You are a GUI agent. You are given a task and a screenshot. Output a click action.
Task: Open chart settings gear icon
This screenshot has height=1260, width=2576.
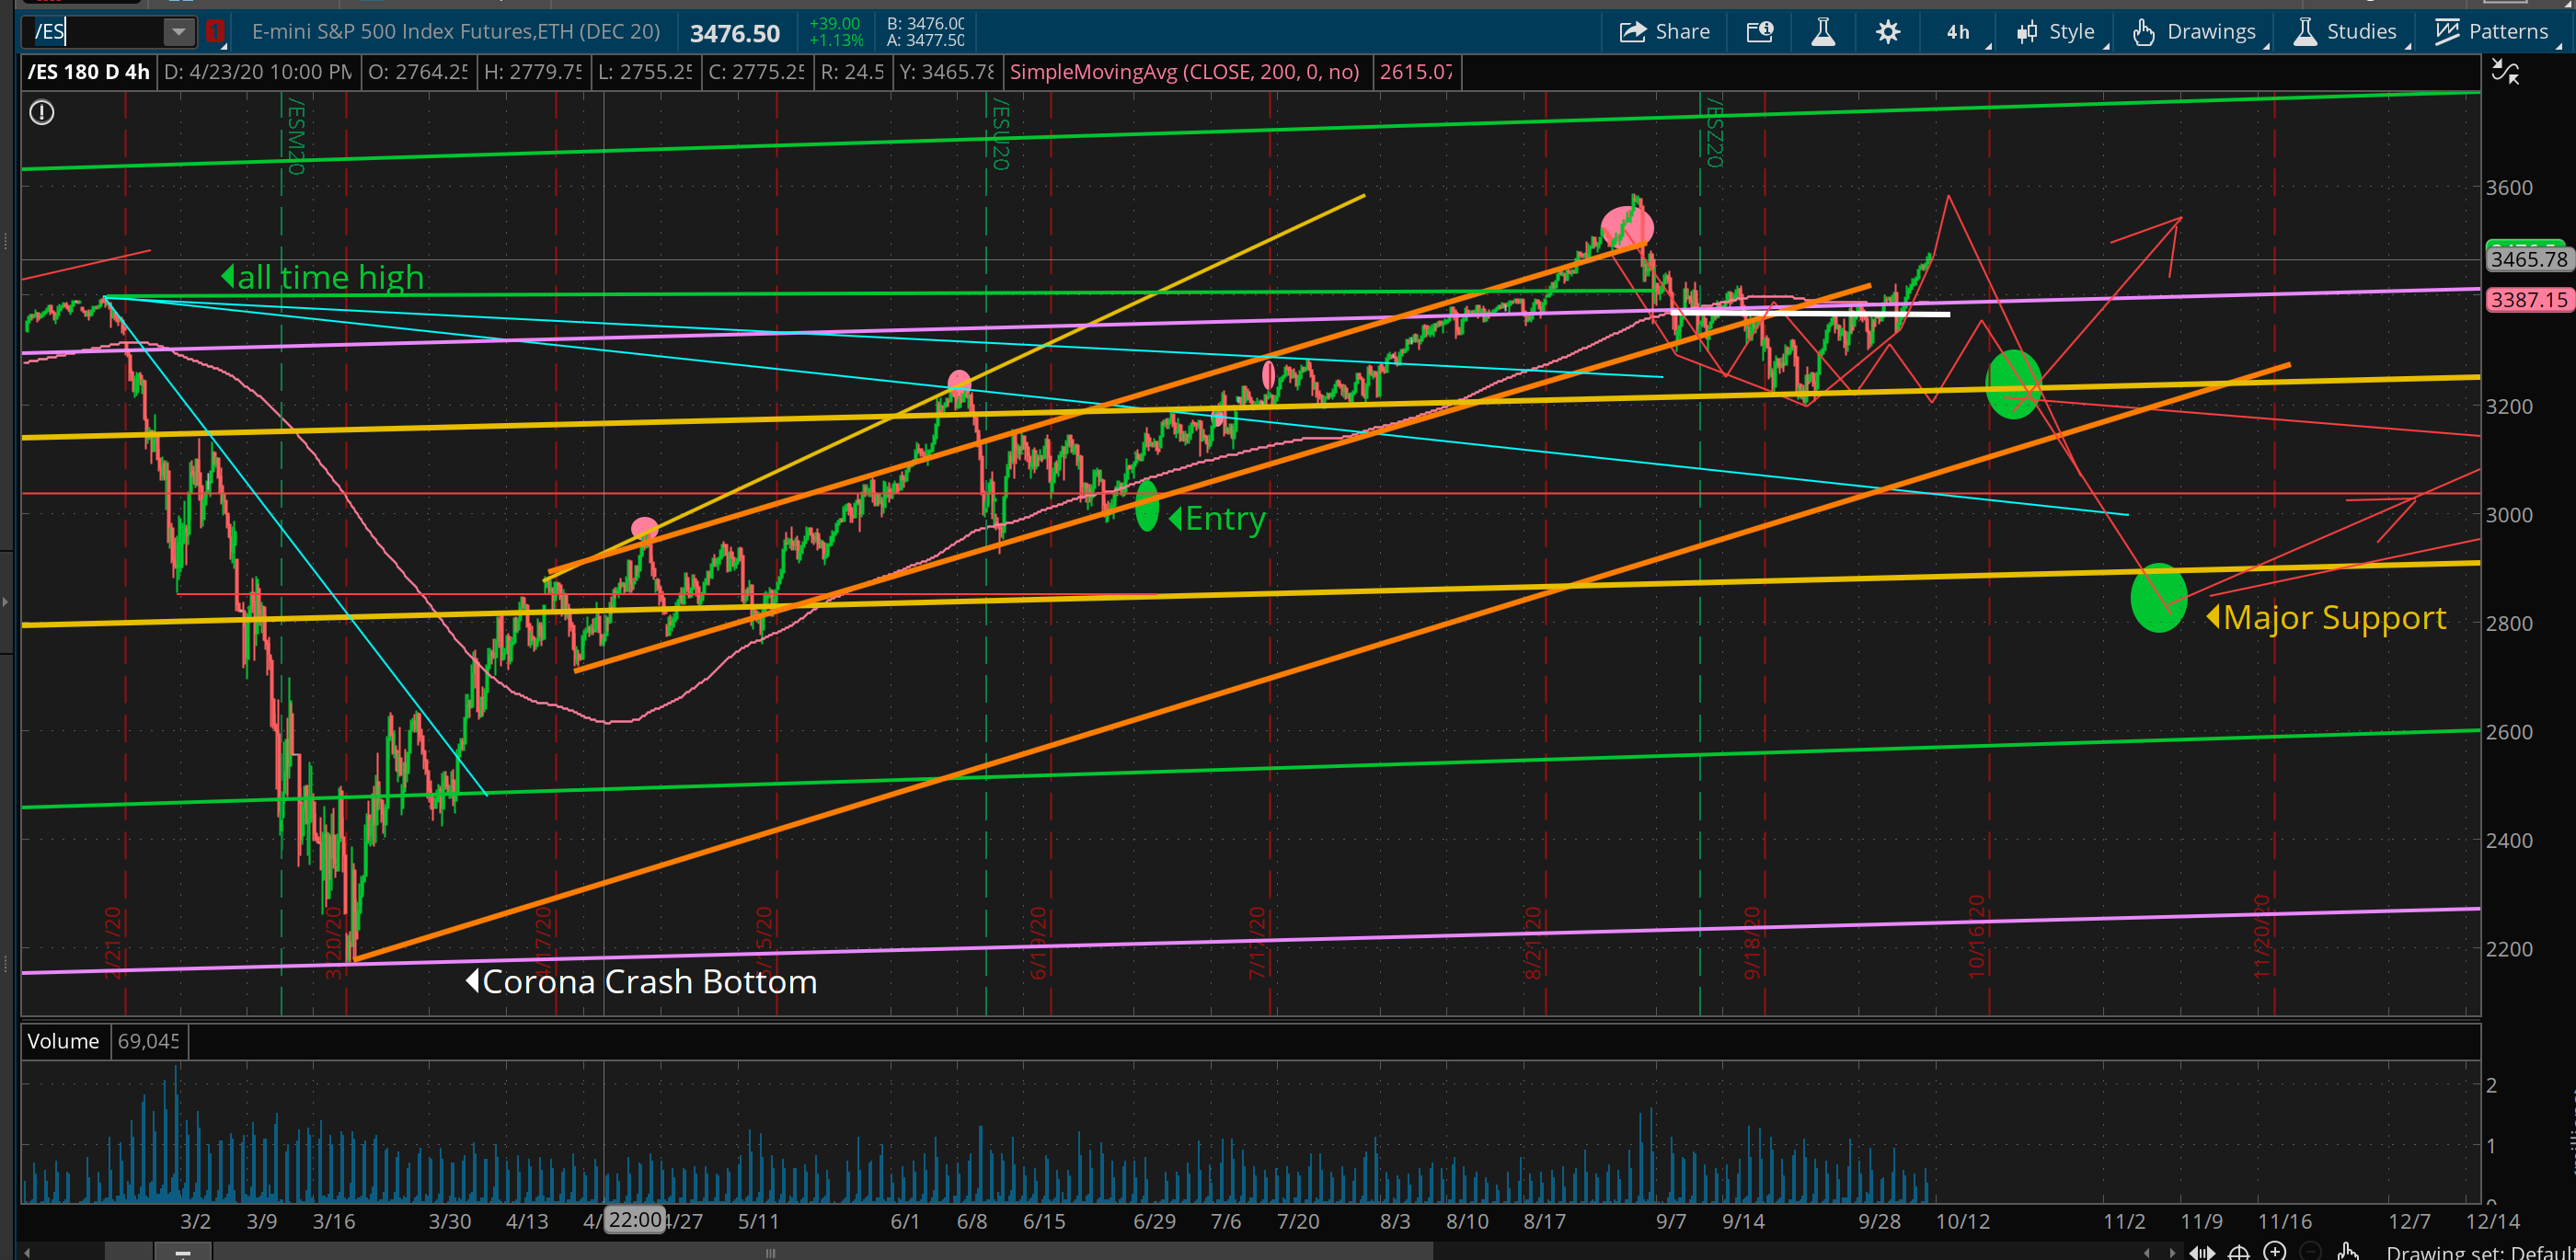1887,32
